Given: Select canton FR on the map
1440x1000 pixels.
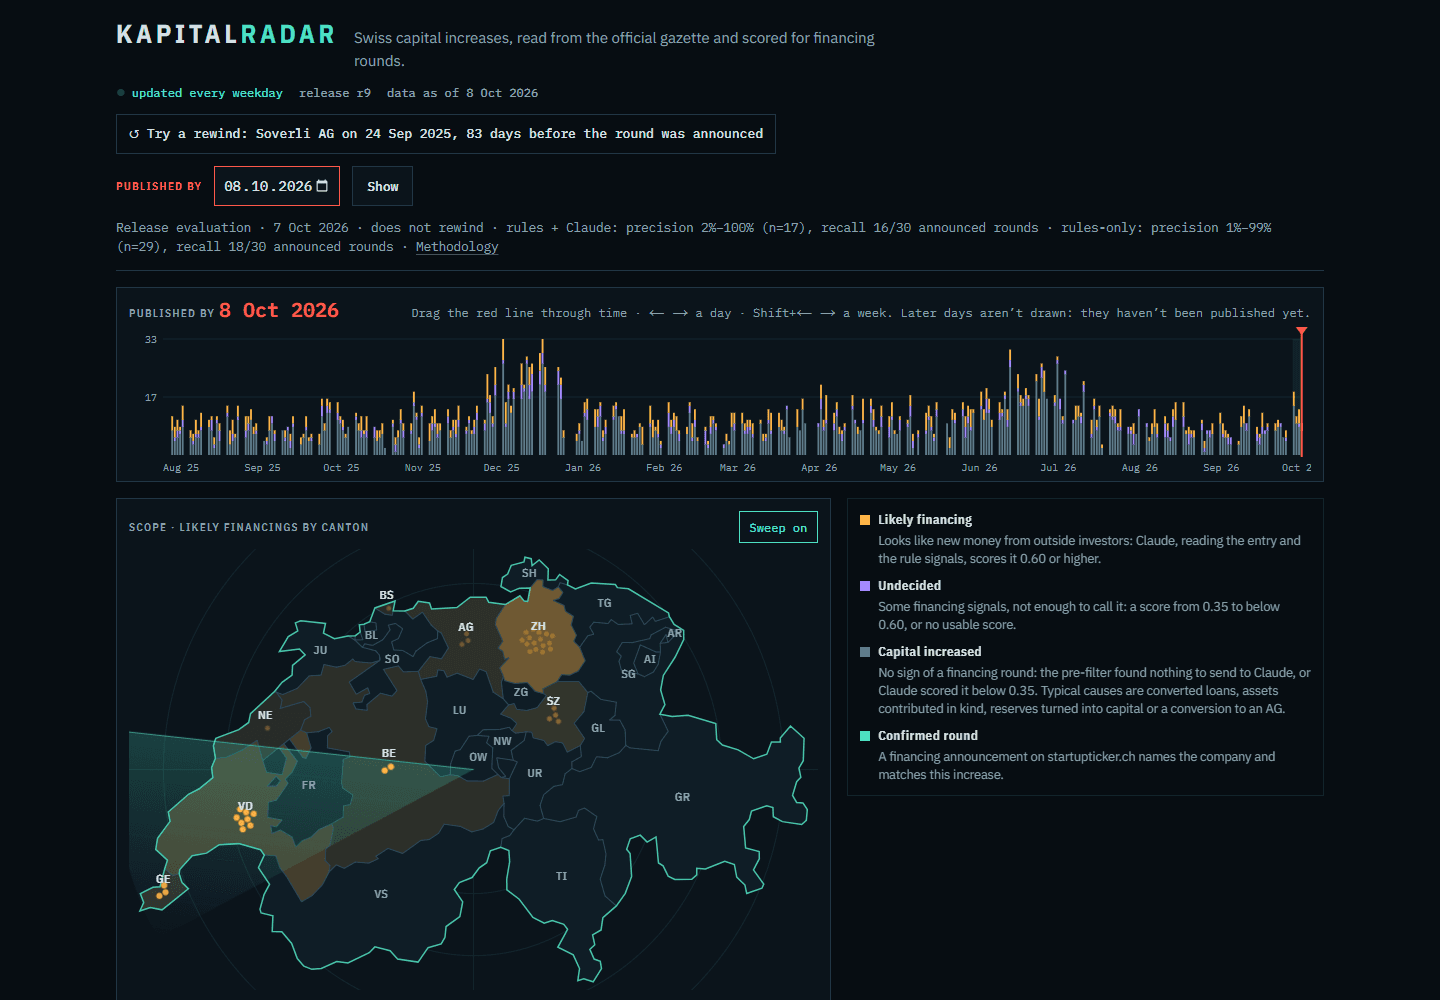Looking at the screenshot, I should (x=308, y=785).
